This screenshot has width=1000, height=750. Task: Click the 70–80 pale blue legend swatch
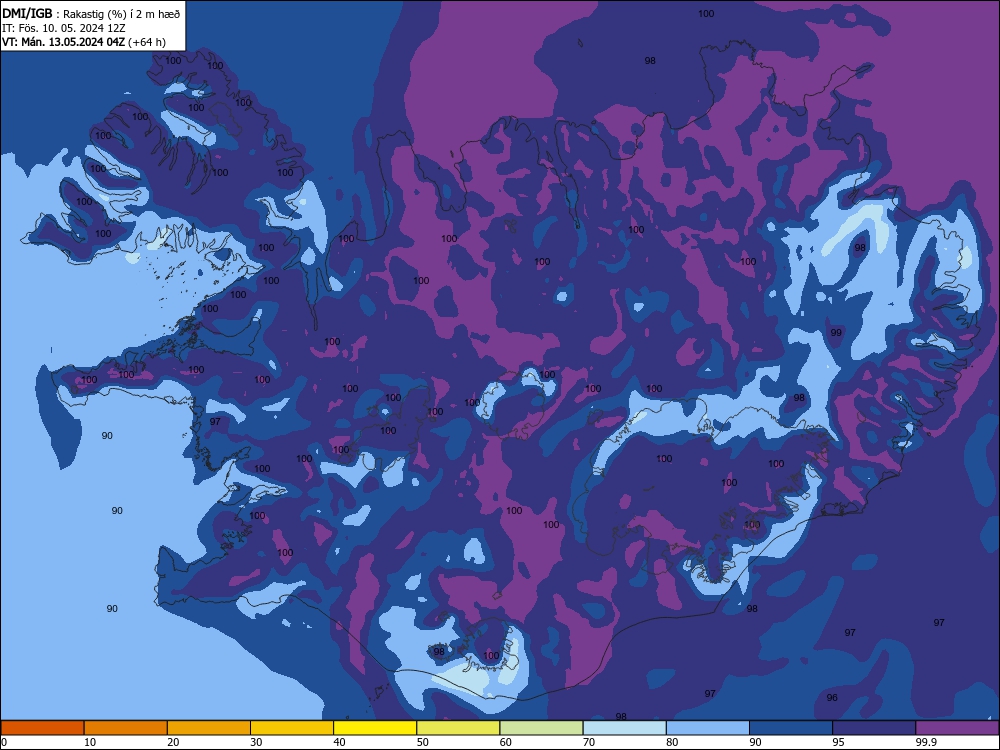(x=624, y=728)
